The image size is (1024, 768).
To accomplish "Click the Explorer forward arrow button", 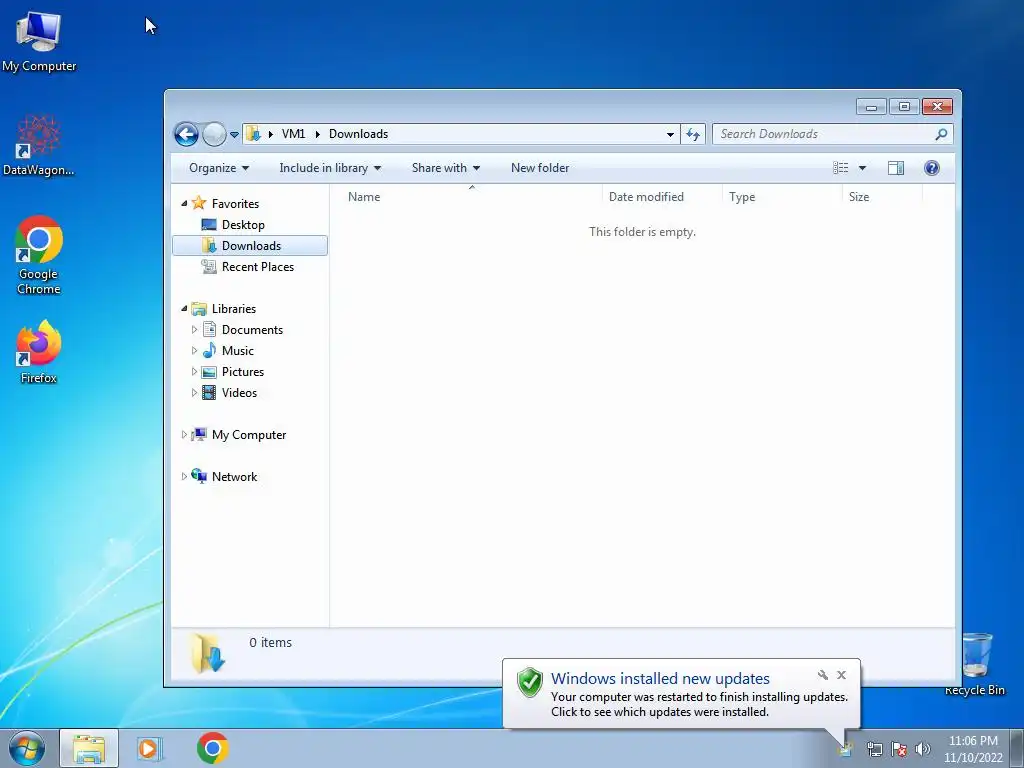I will [214, 135].
